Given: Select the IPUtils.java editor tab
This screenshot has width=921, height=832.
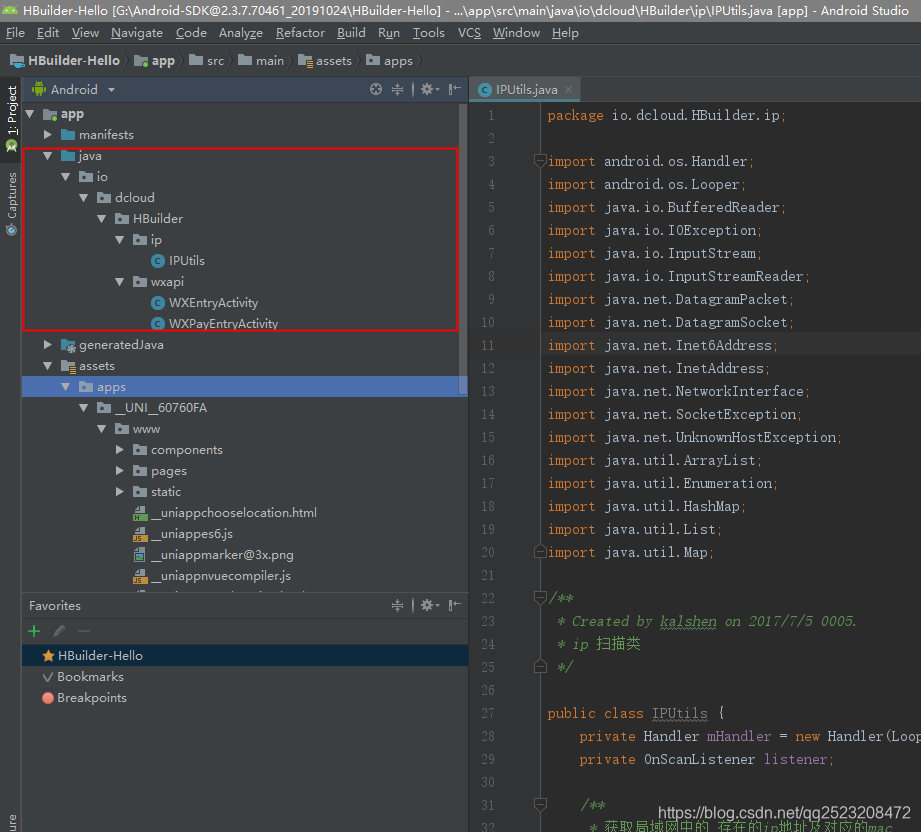Looking at the screenshot, I should 526,89.
